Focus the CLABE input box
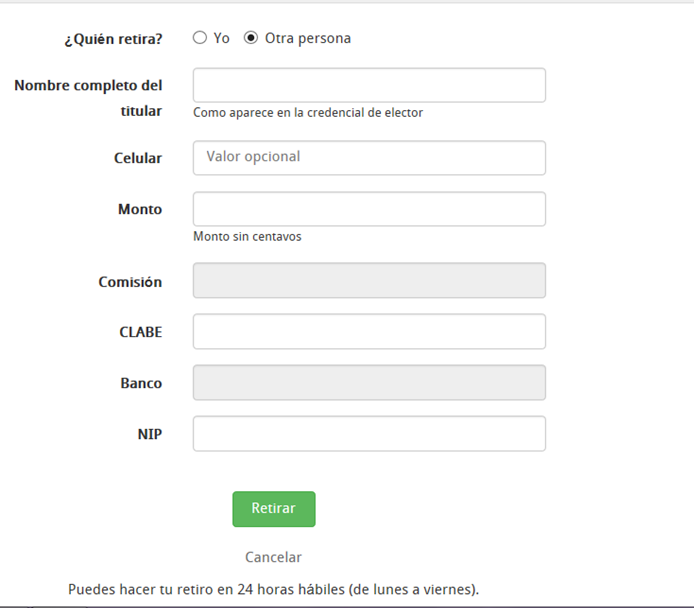This screenshot has height=608, width=694. [x=369, y=331]
